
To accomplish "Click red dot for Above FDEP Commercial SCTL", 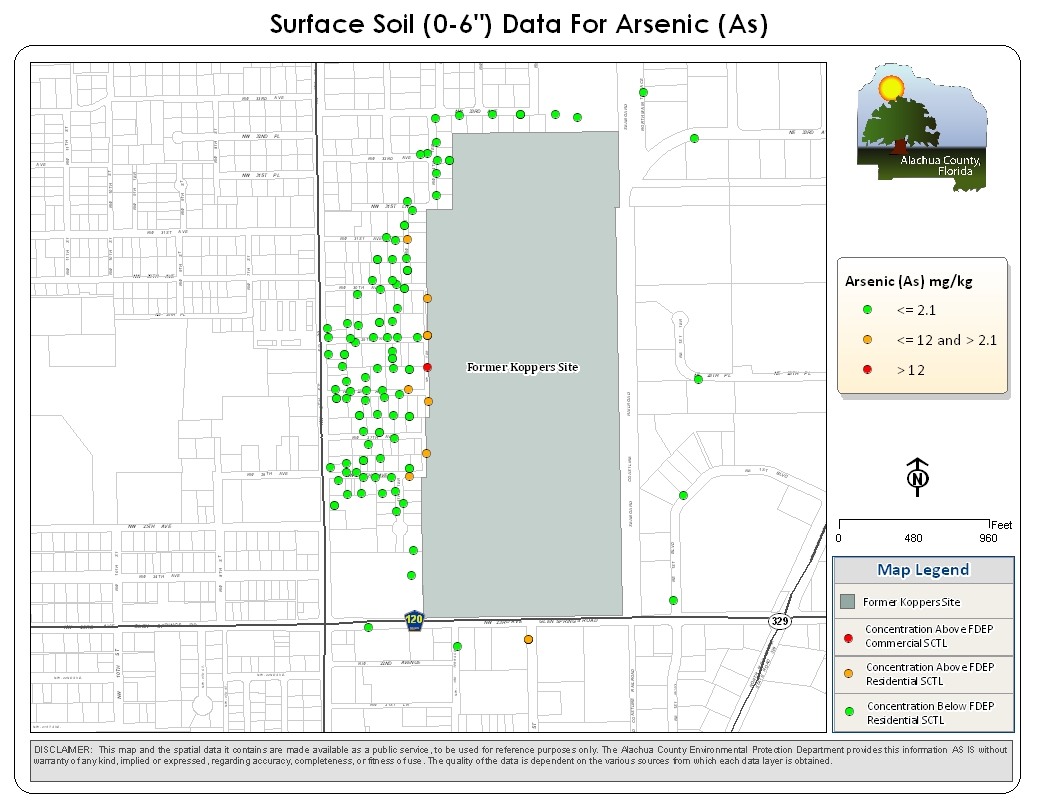I will click(848, 639).
